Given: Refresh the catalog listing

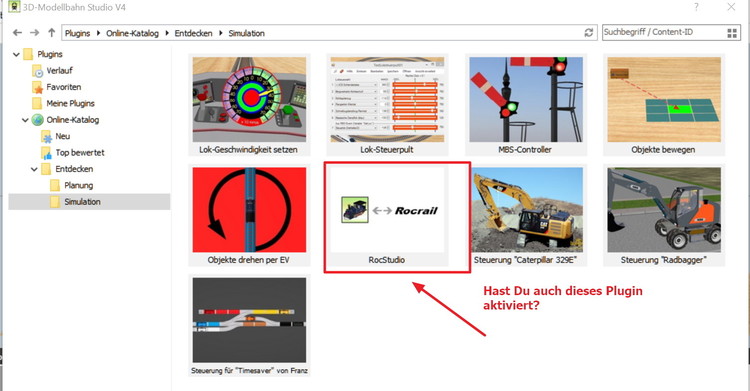Looking at the screenshot, I should (x=589, y=33).
